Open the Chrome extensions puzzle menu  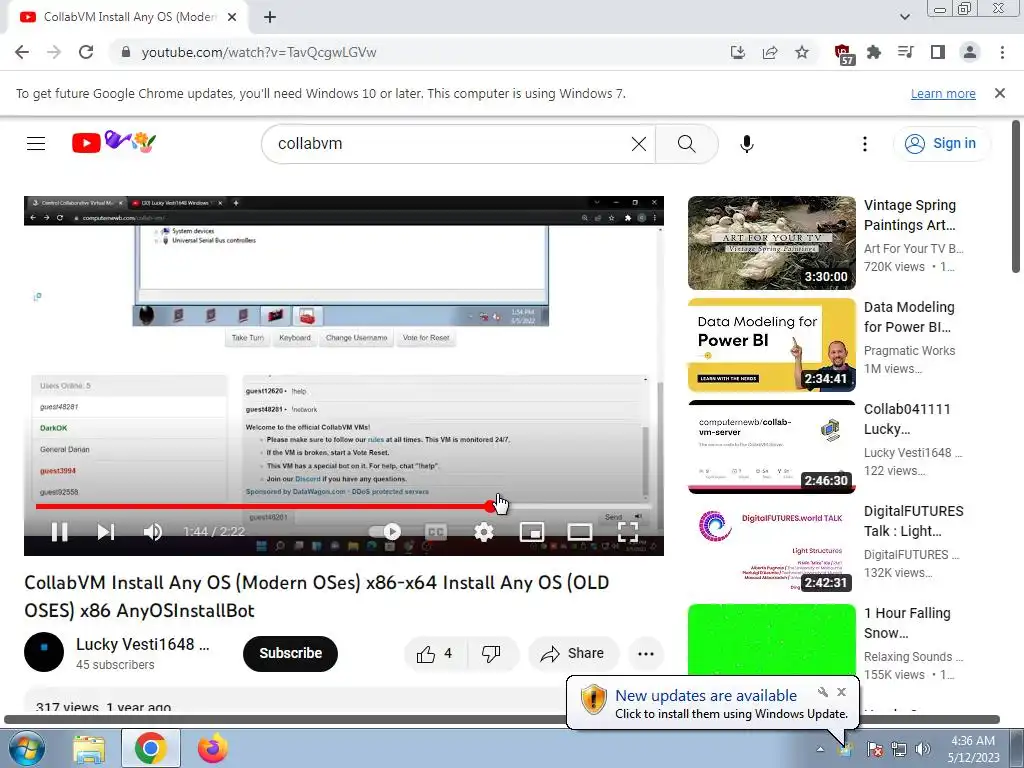click(874, 52)
